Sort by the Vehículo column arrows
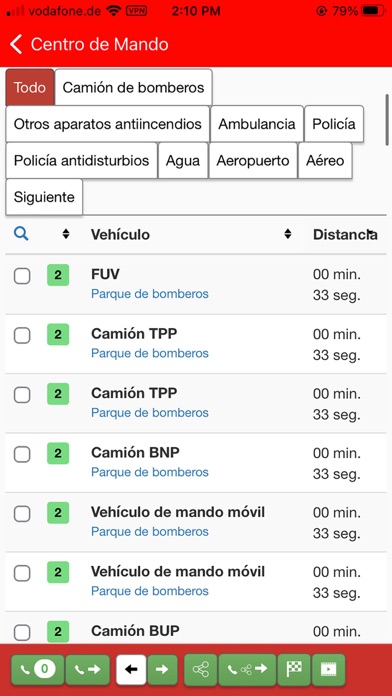The height and width of the screenshot is (696, 392). (288, 233)
